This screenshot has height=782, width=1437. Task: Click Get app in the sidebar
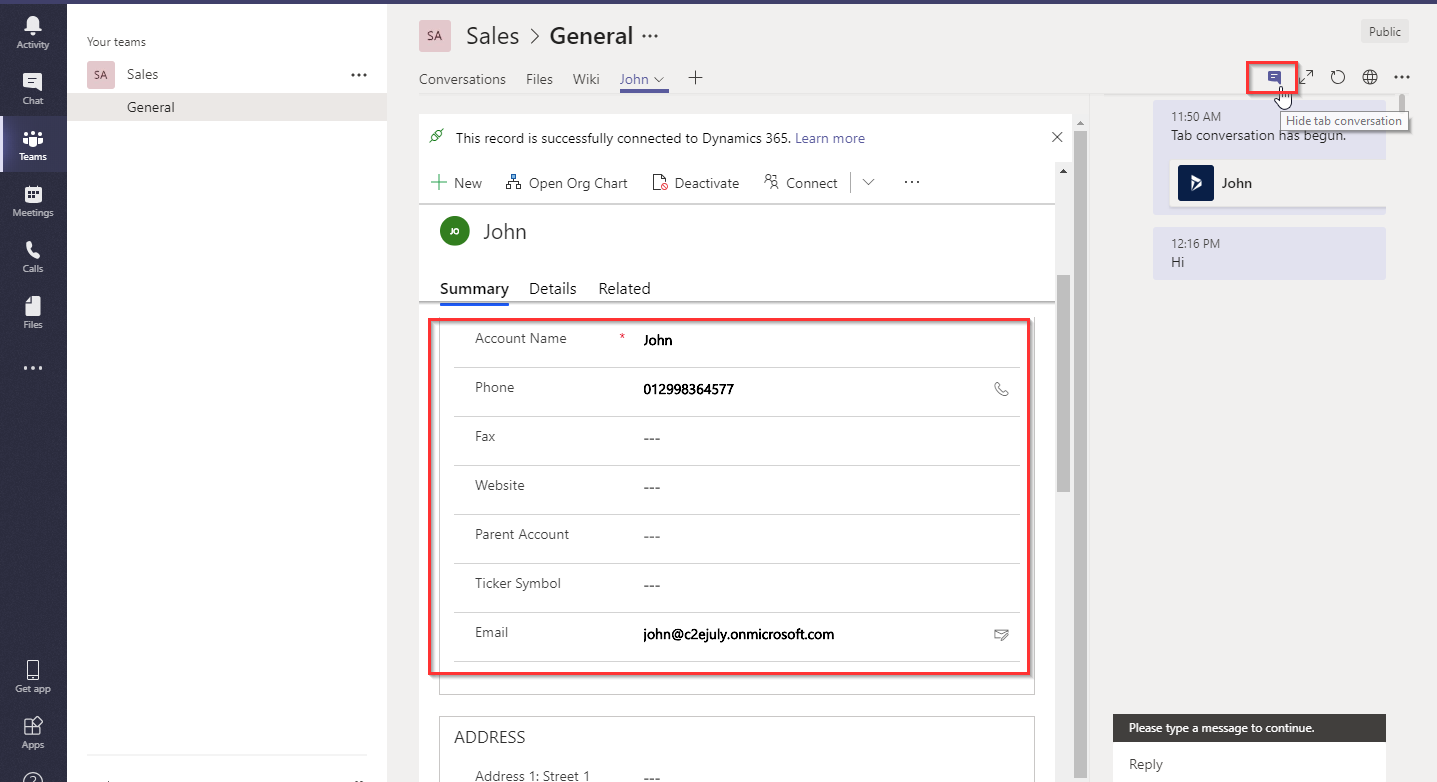[x=33, y=677]
